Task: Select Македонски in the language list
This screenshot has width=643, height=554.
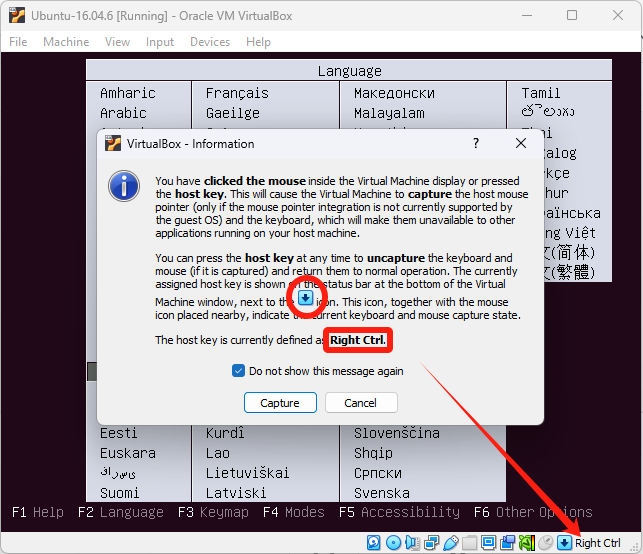Action: click(394, 93)
